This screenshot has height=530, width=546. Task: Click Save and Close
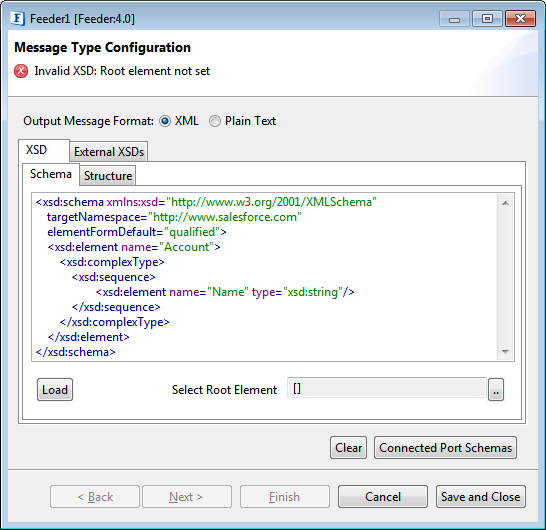(481, 497)
